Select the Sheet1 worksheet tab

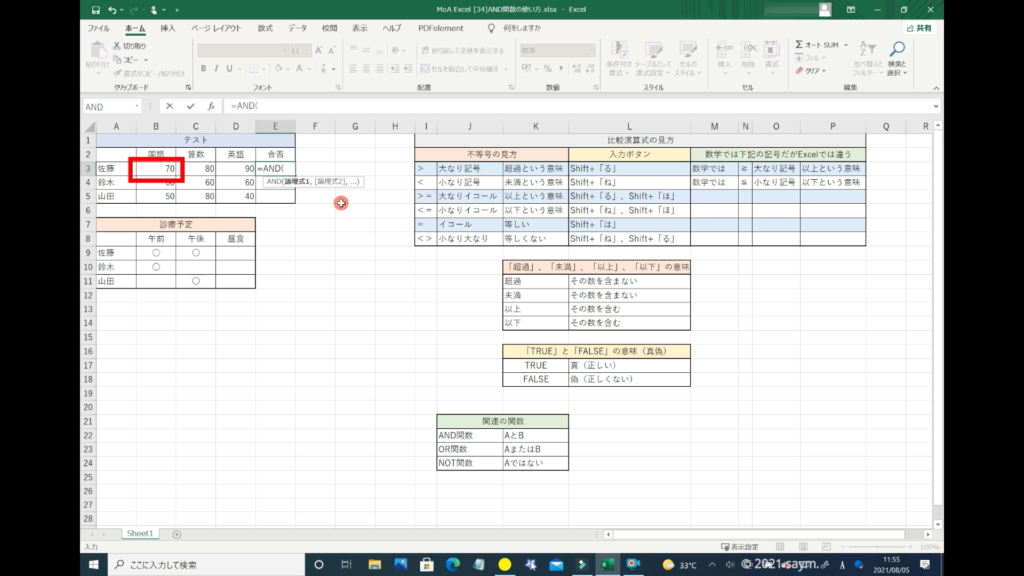(139, 534)
